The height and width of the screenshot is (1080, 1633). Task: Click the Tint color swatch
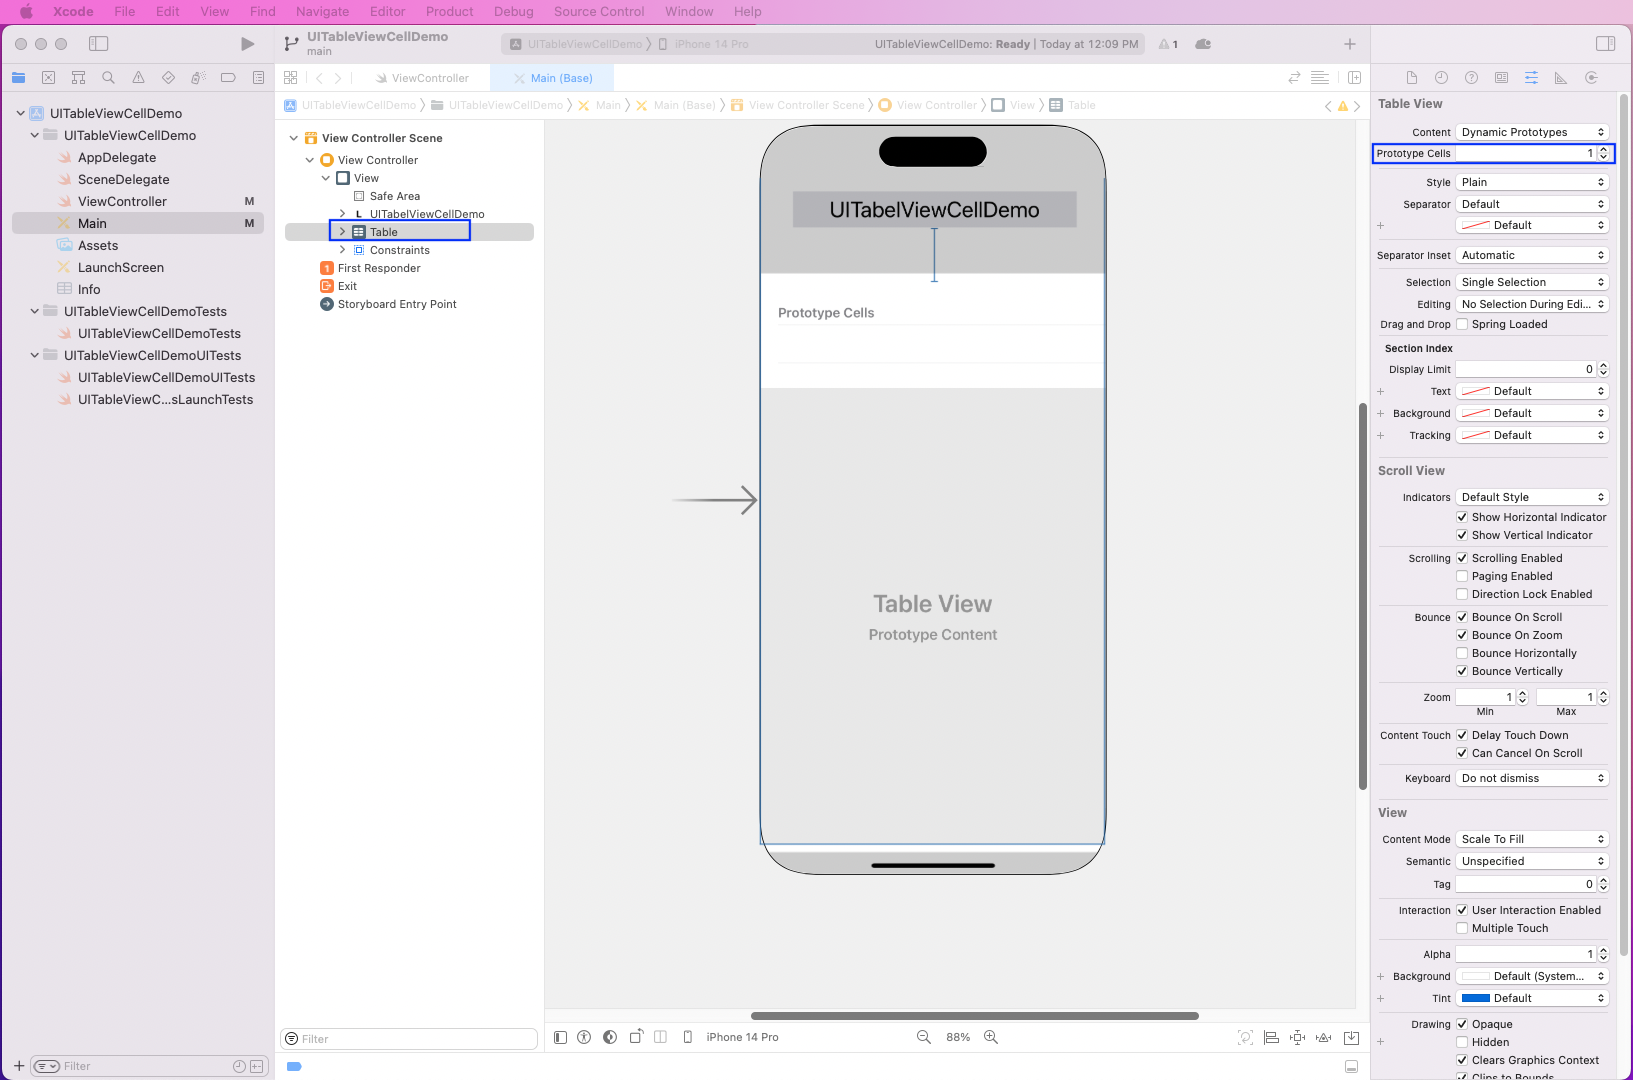tap(1476, 998)
